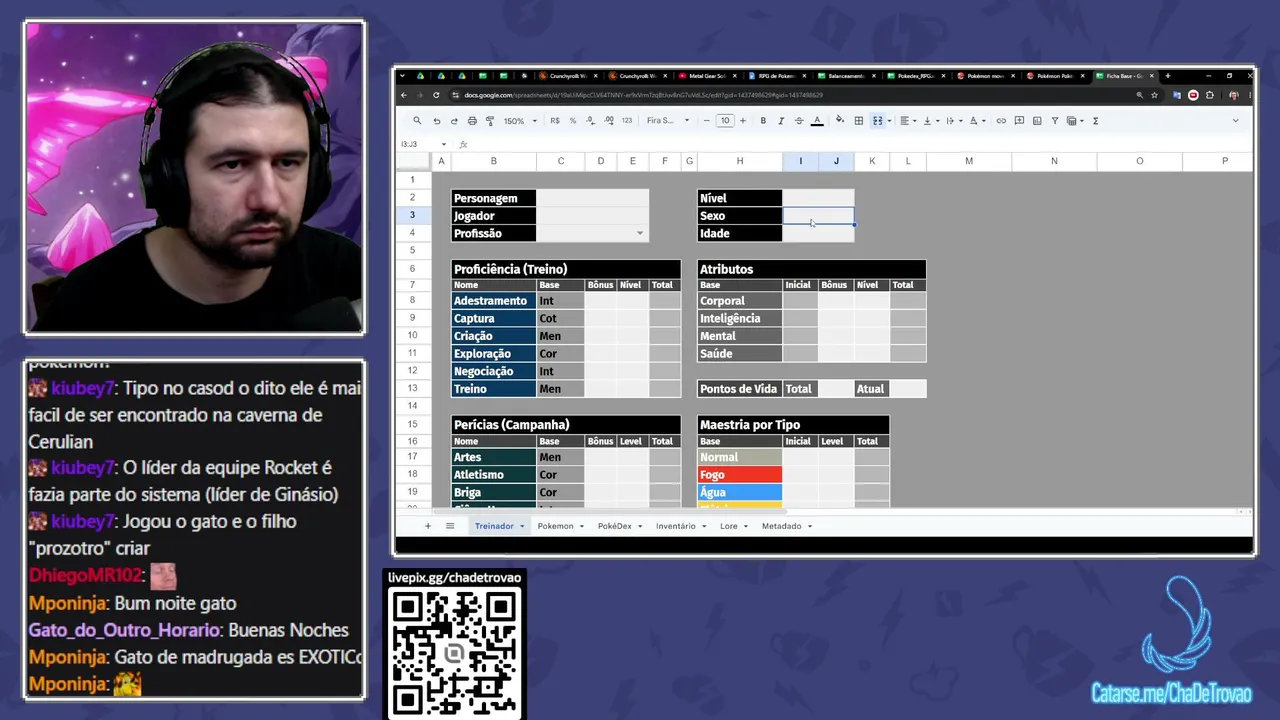Collapse the toolbar with the chevron arrow
Image resolution: width=1280 pixels, height=720 pixels.
1235,121
